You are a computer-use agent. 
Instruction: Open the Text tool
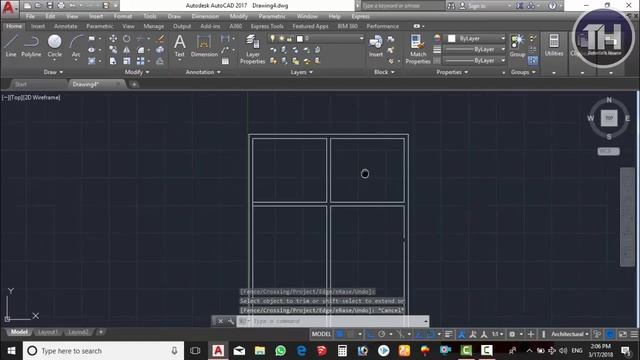(x=180, y=45)
